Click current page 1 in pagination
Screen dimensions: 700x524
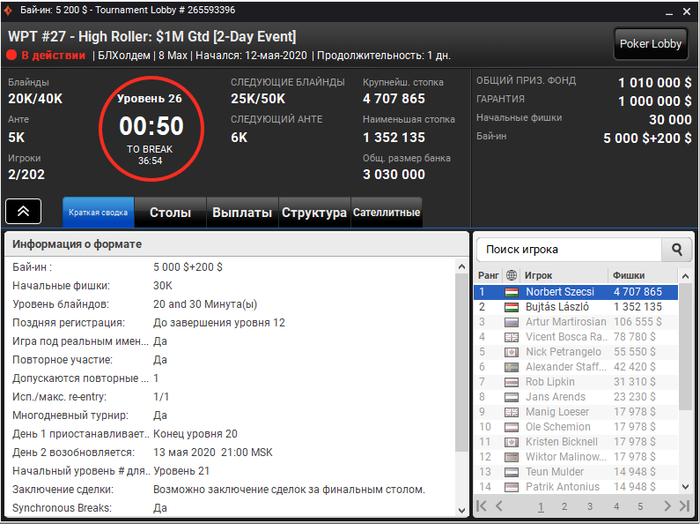(541, 507)
